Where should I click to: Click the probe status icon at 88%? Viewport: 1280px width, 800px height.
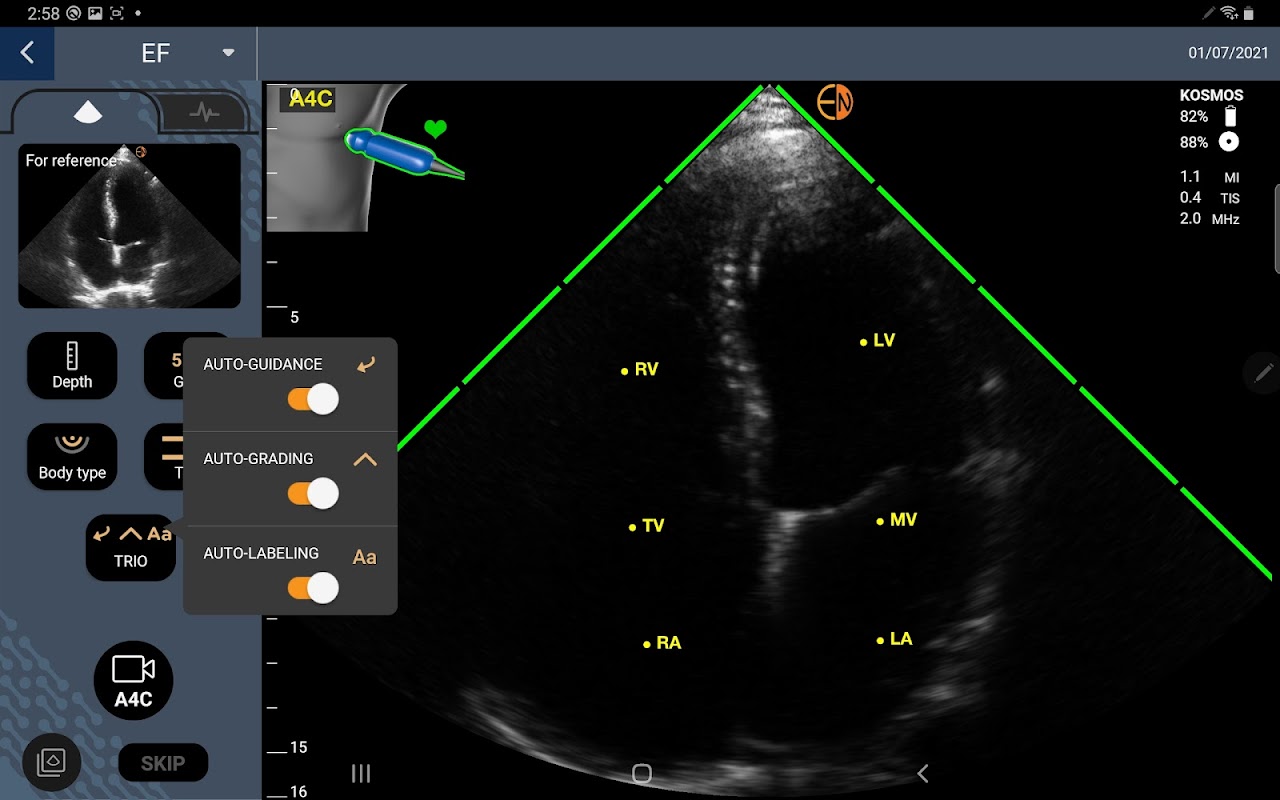1230,142
